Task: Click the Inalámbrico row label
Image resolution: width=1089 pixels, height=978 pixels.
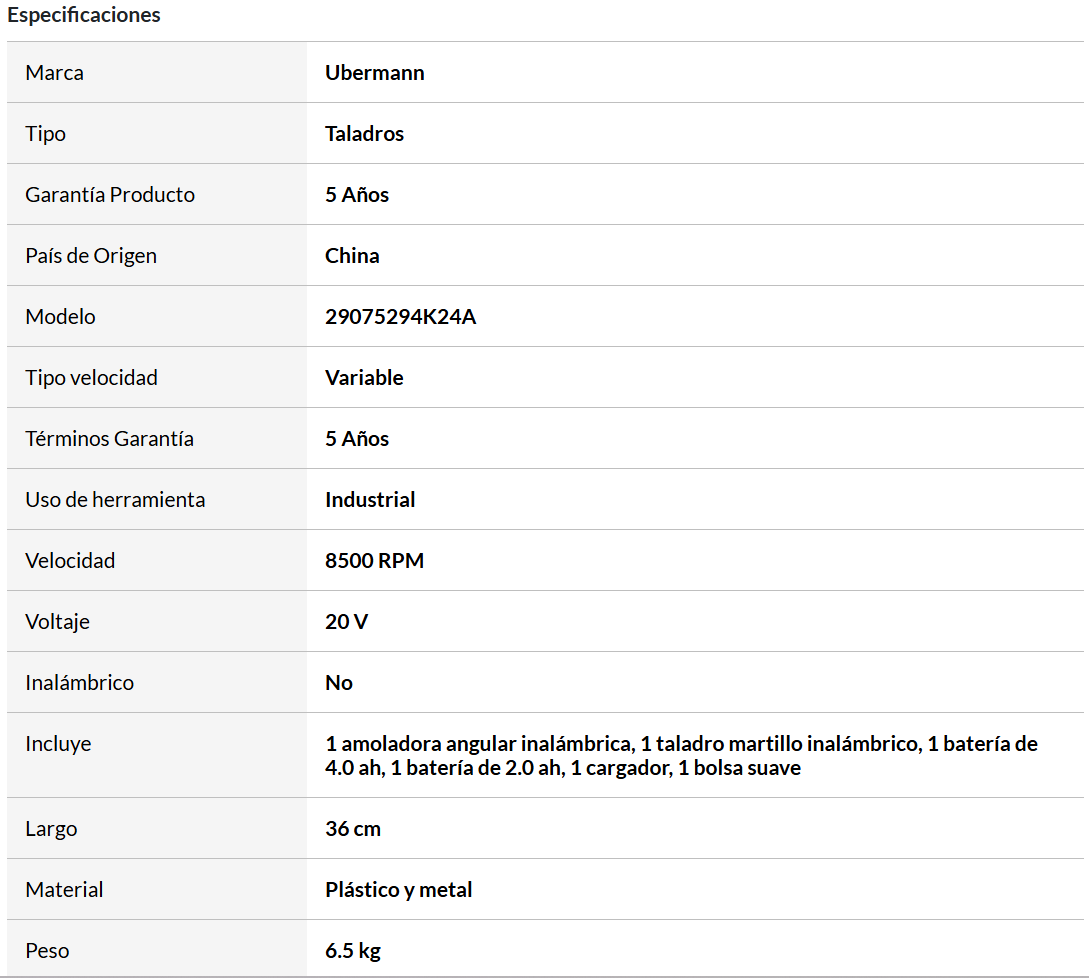Action: 79,683
